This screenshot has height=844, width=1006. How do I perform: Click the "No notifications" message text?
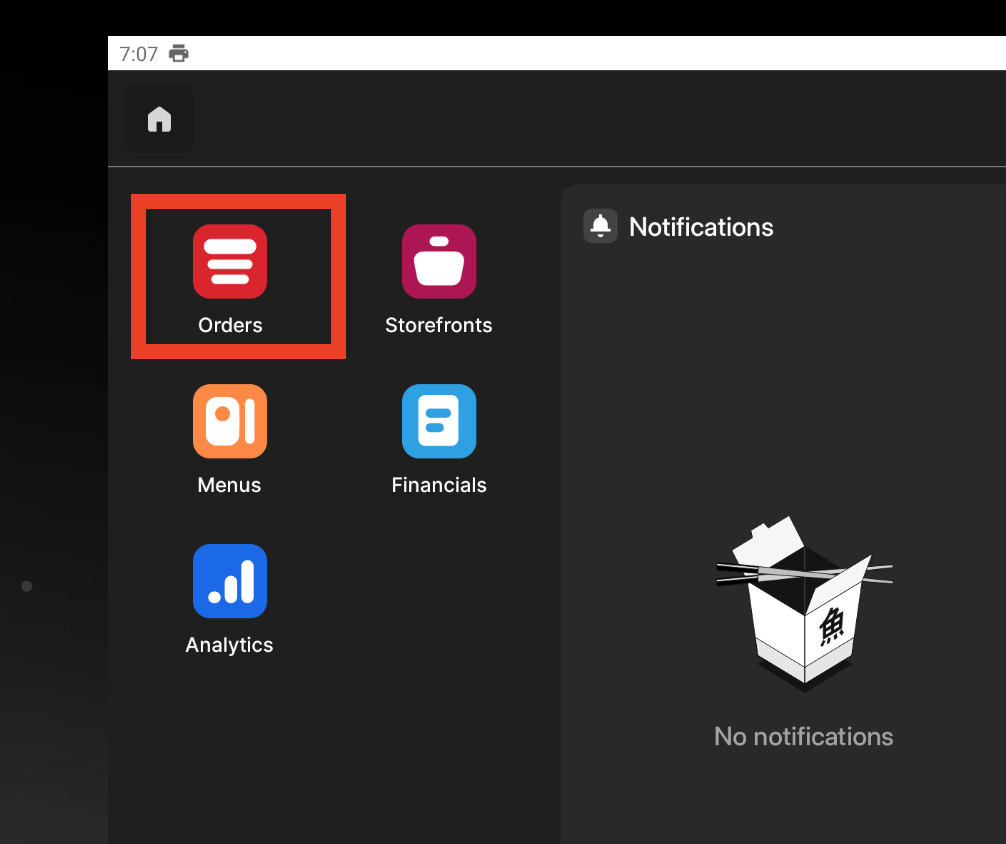pos(803,737)
